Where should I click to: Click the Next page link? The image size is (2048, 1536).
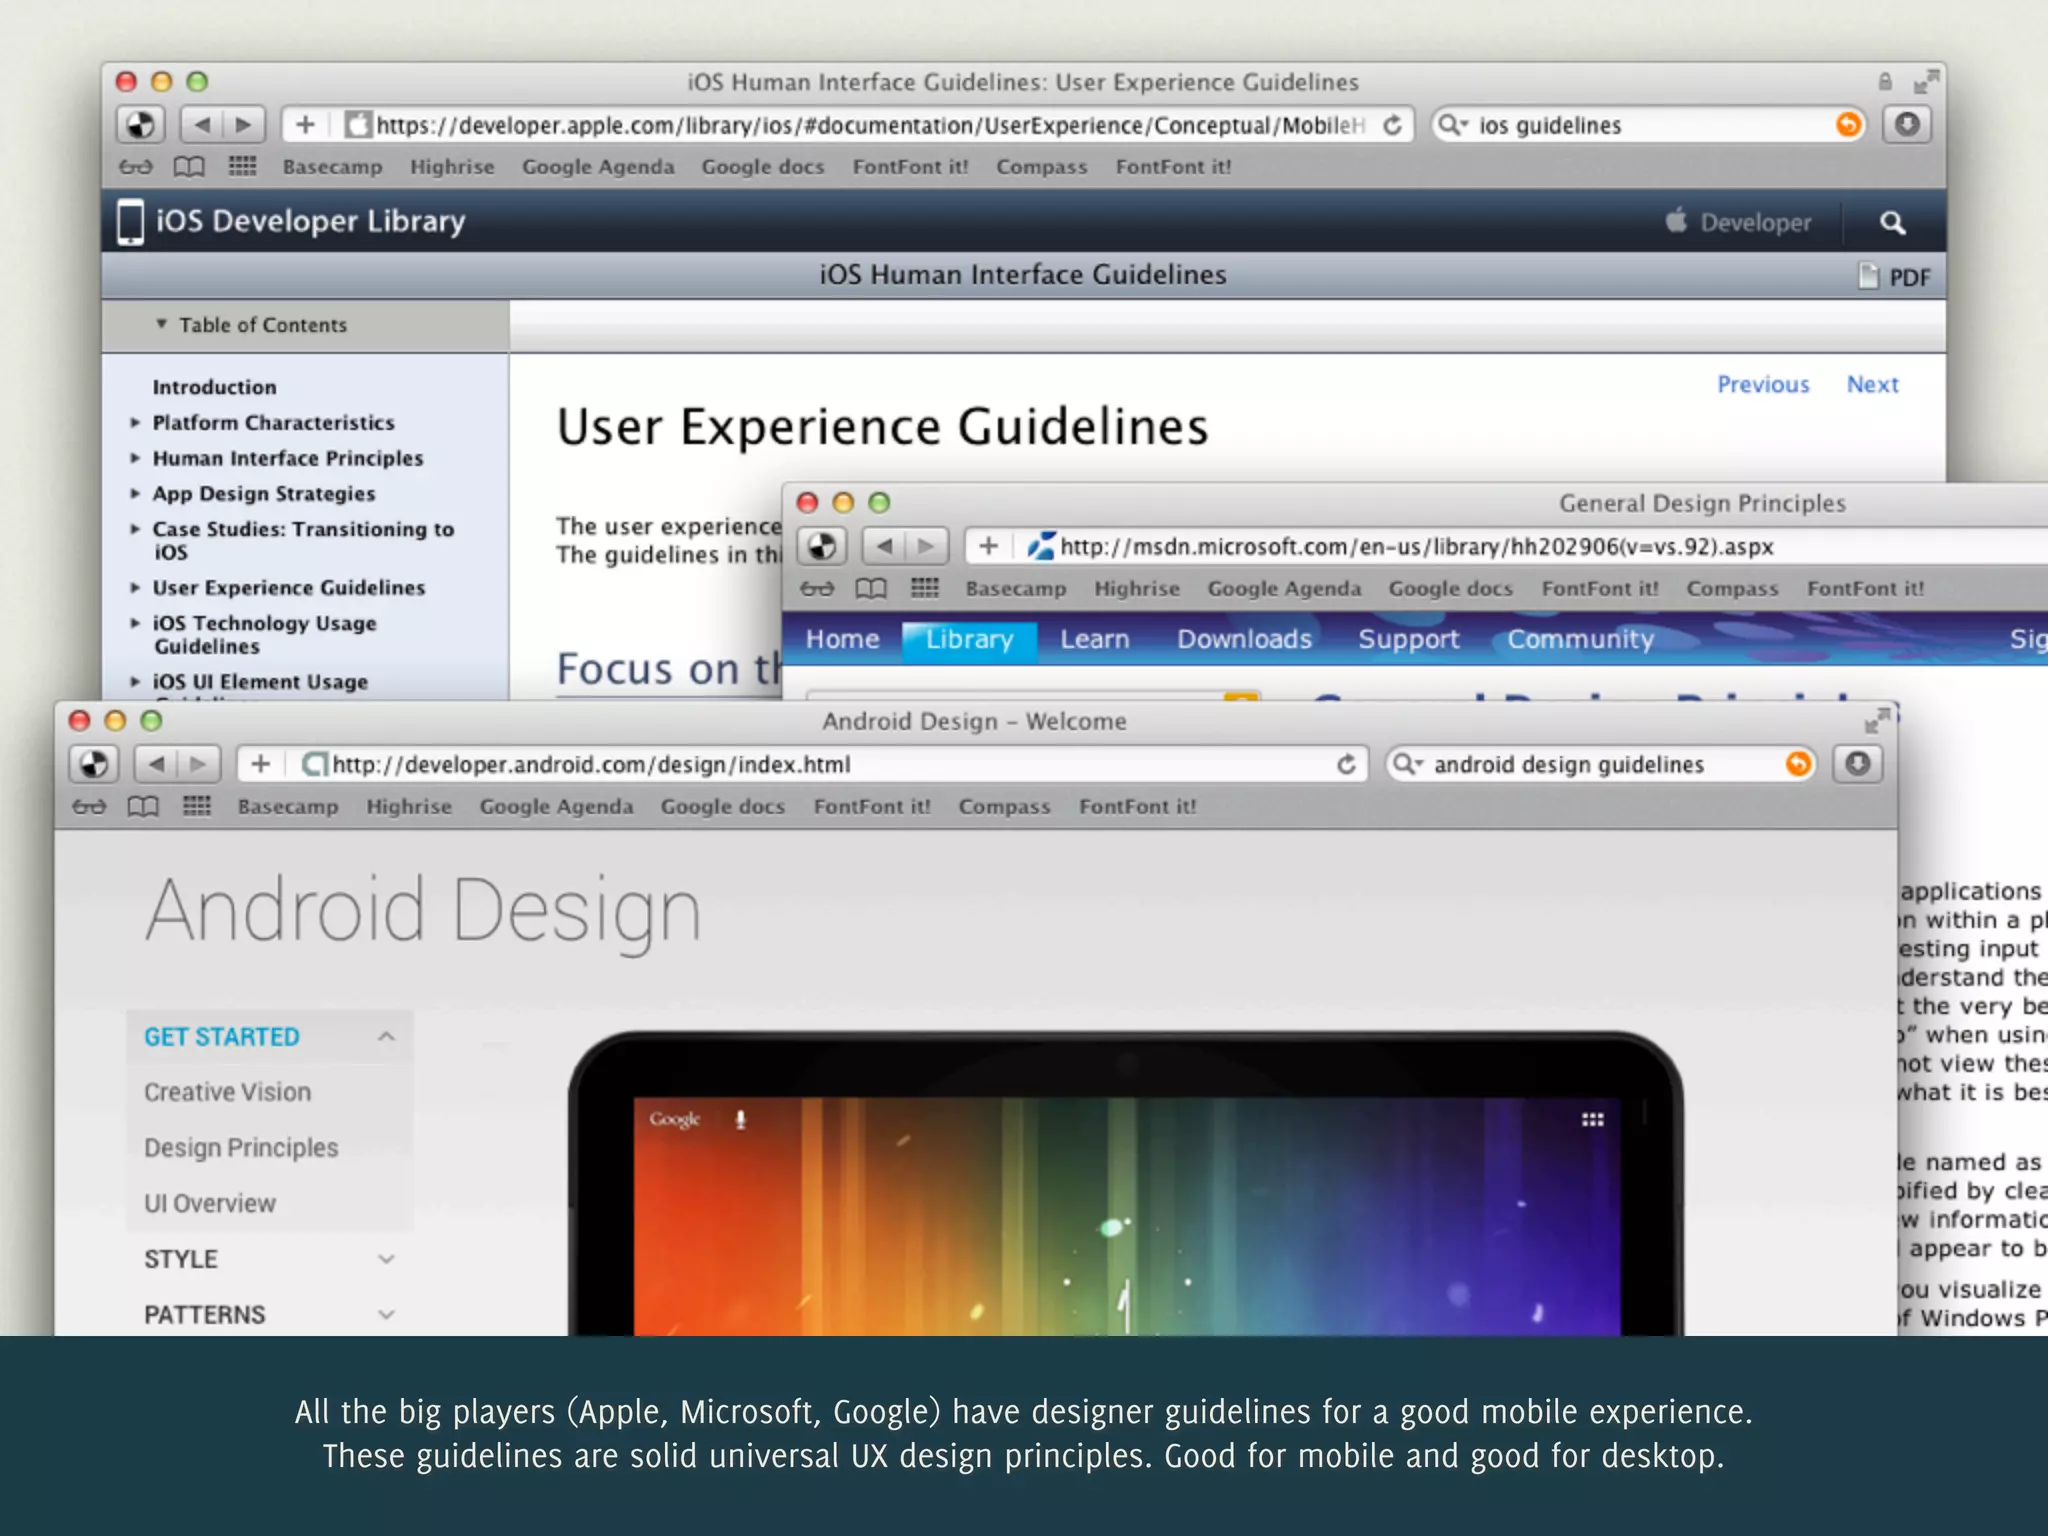point(1871,385)
